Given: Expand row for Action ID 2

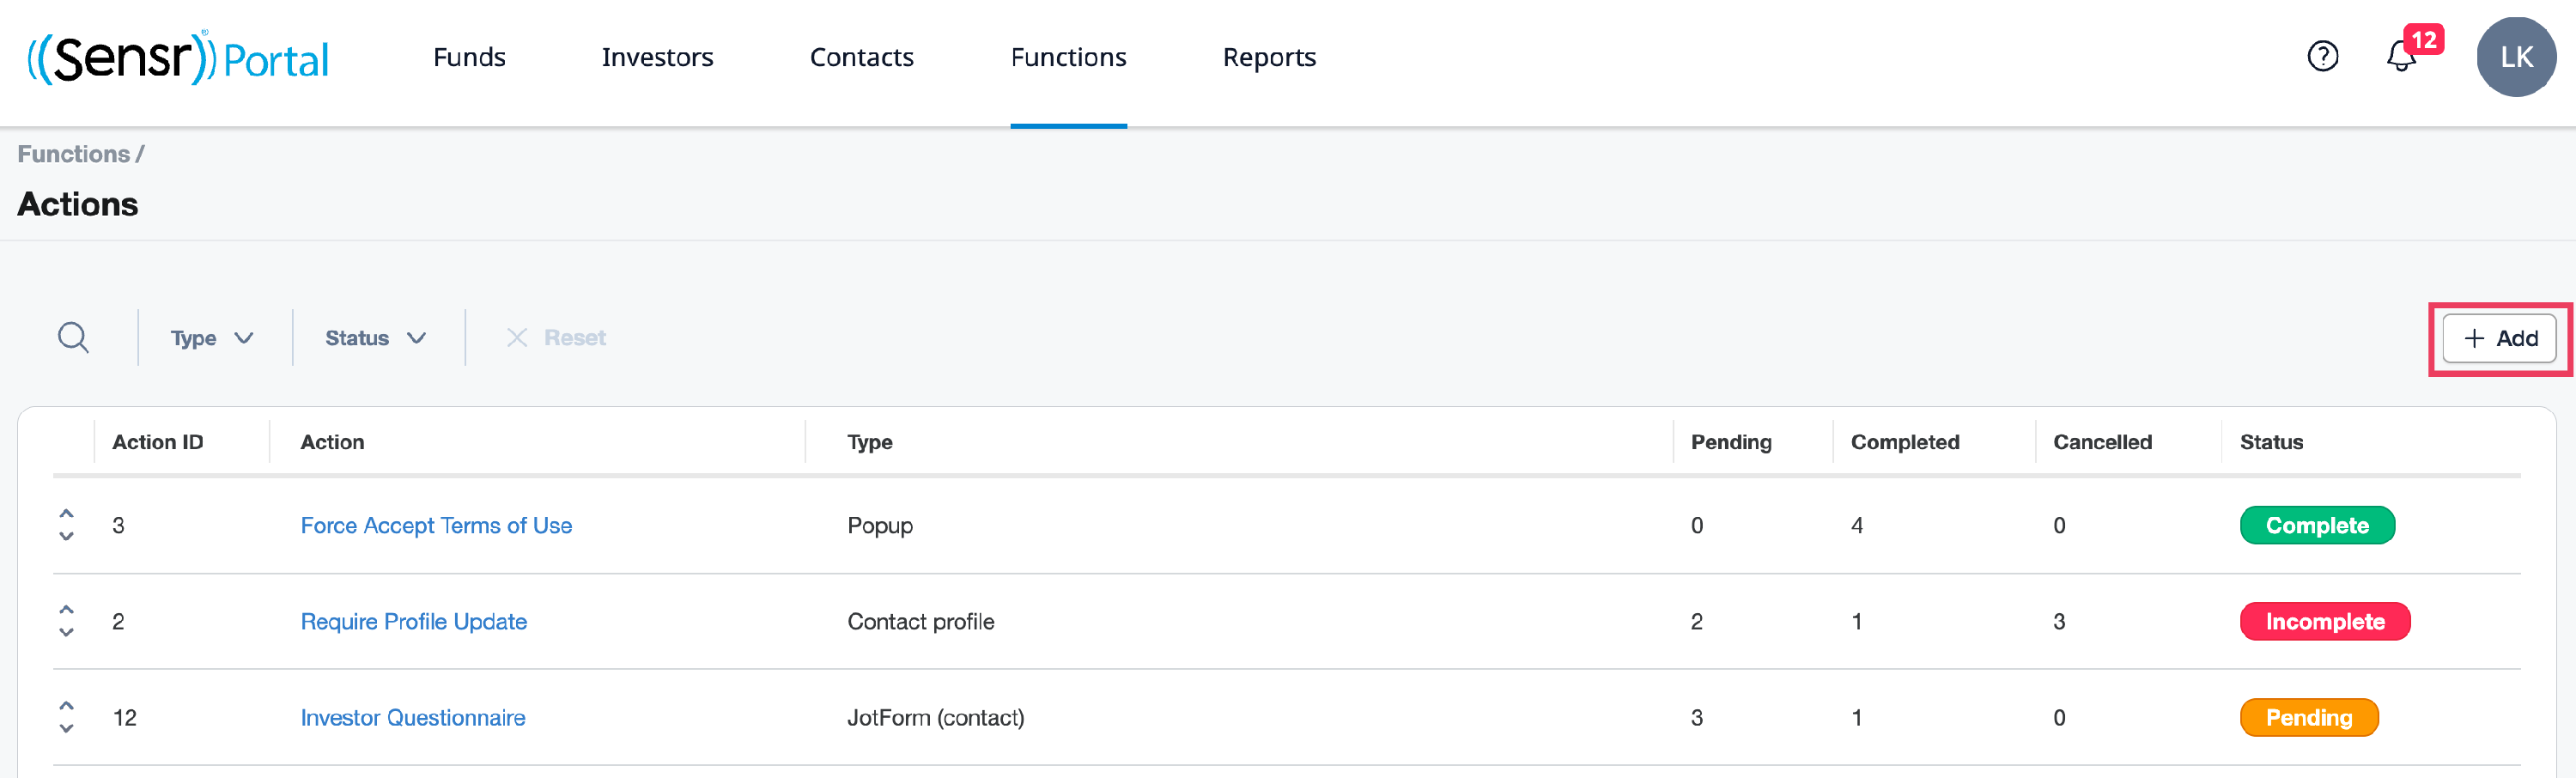Looking at the screenshot, I should click(66, 621).
